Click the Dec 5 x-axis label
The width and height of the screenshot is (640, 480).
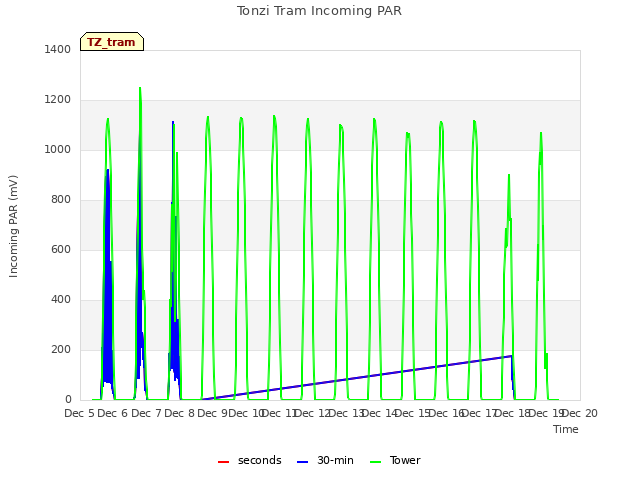pos(80,413)
